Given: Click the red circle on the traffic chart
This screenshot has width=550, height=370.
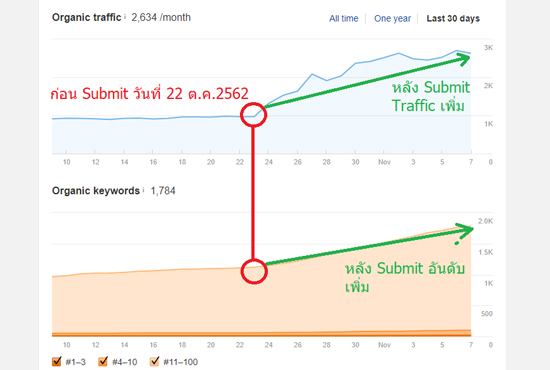Looking at the screenshot, I should tap(254, 114).
